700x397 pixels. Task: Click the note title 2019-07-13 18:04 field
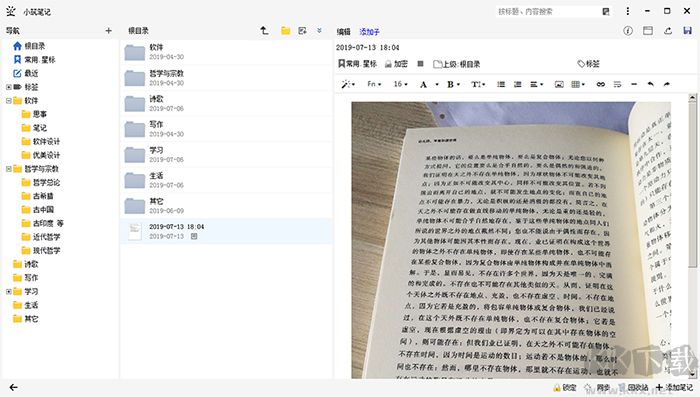tap(368, 47)
